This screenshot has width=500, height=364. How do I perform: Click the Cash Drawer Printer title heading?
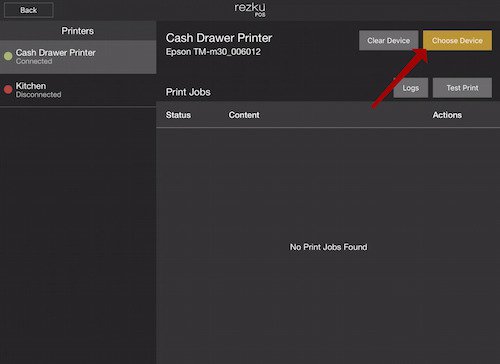click(219, 38)
